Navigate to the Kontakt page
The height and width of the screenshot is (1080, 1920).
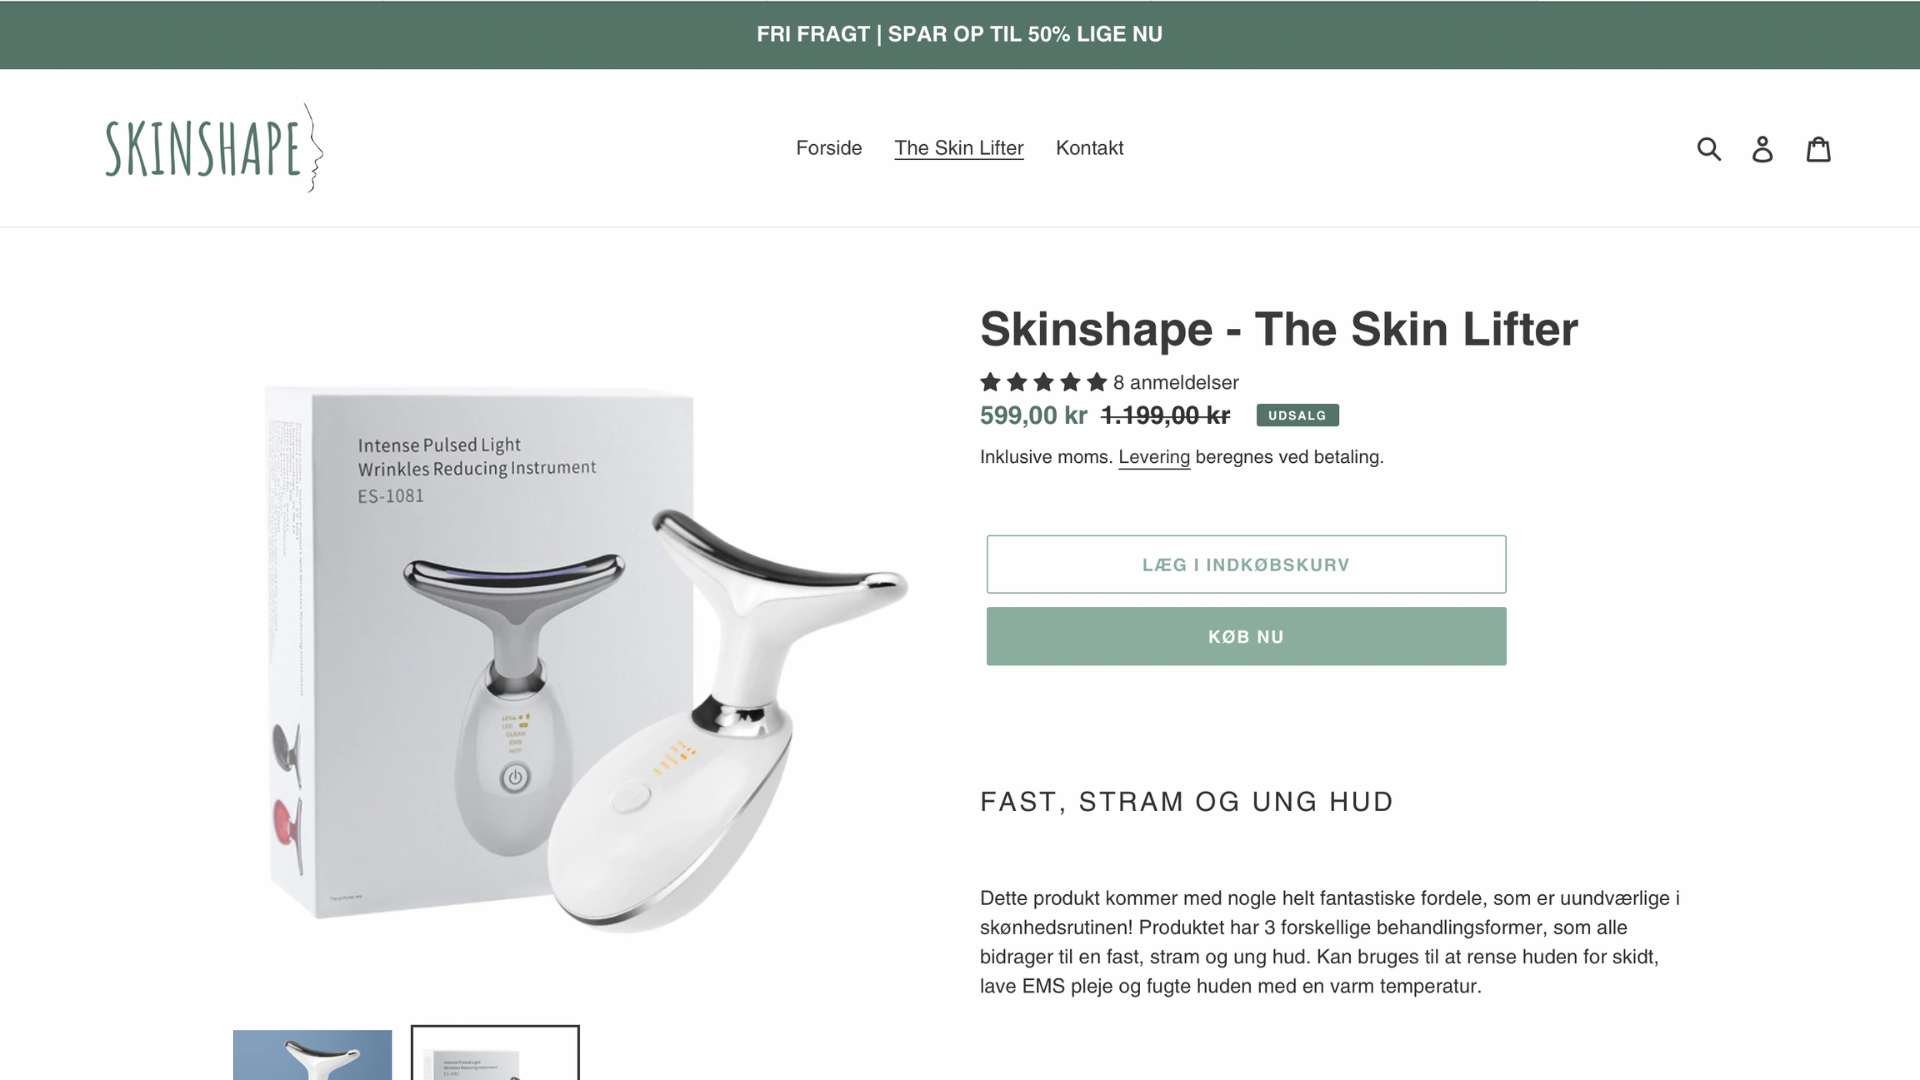click(1089, 148)
